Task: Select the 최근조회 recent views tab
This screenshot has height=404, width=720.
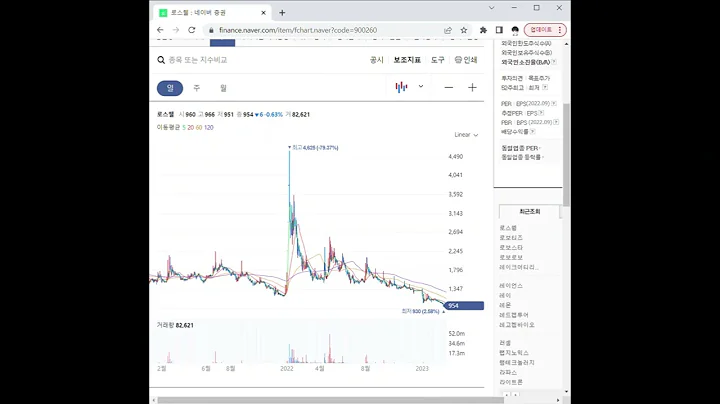Action: pos(529,212)
